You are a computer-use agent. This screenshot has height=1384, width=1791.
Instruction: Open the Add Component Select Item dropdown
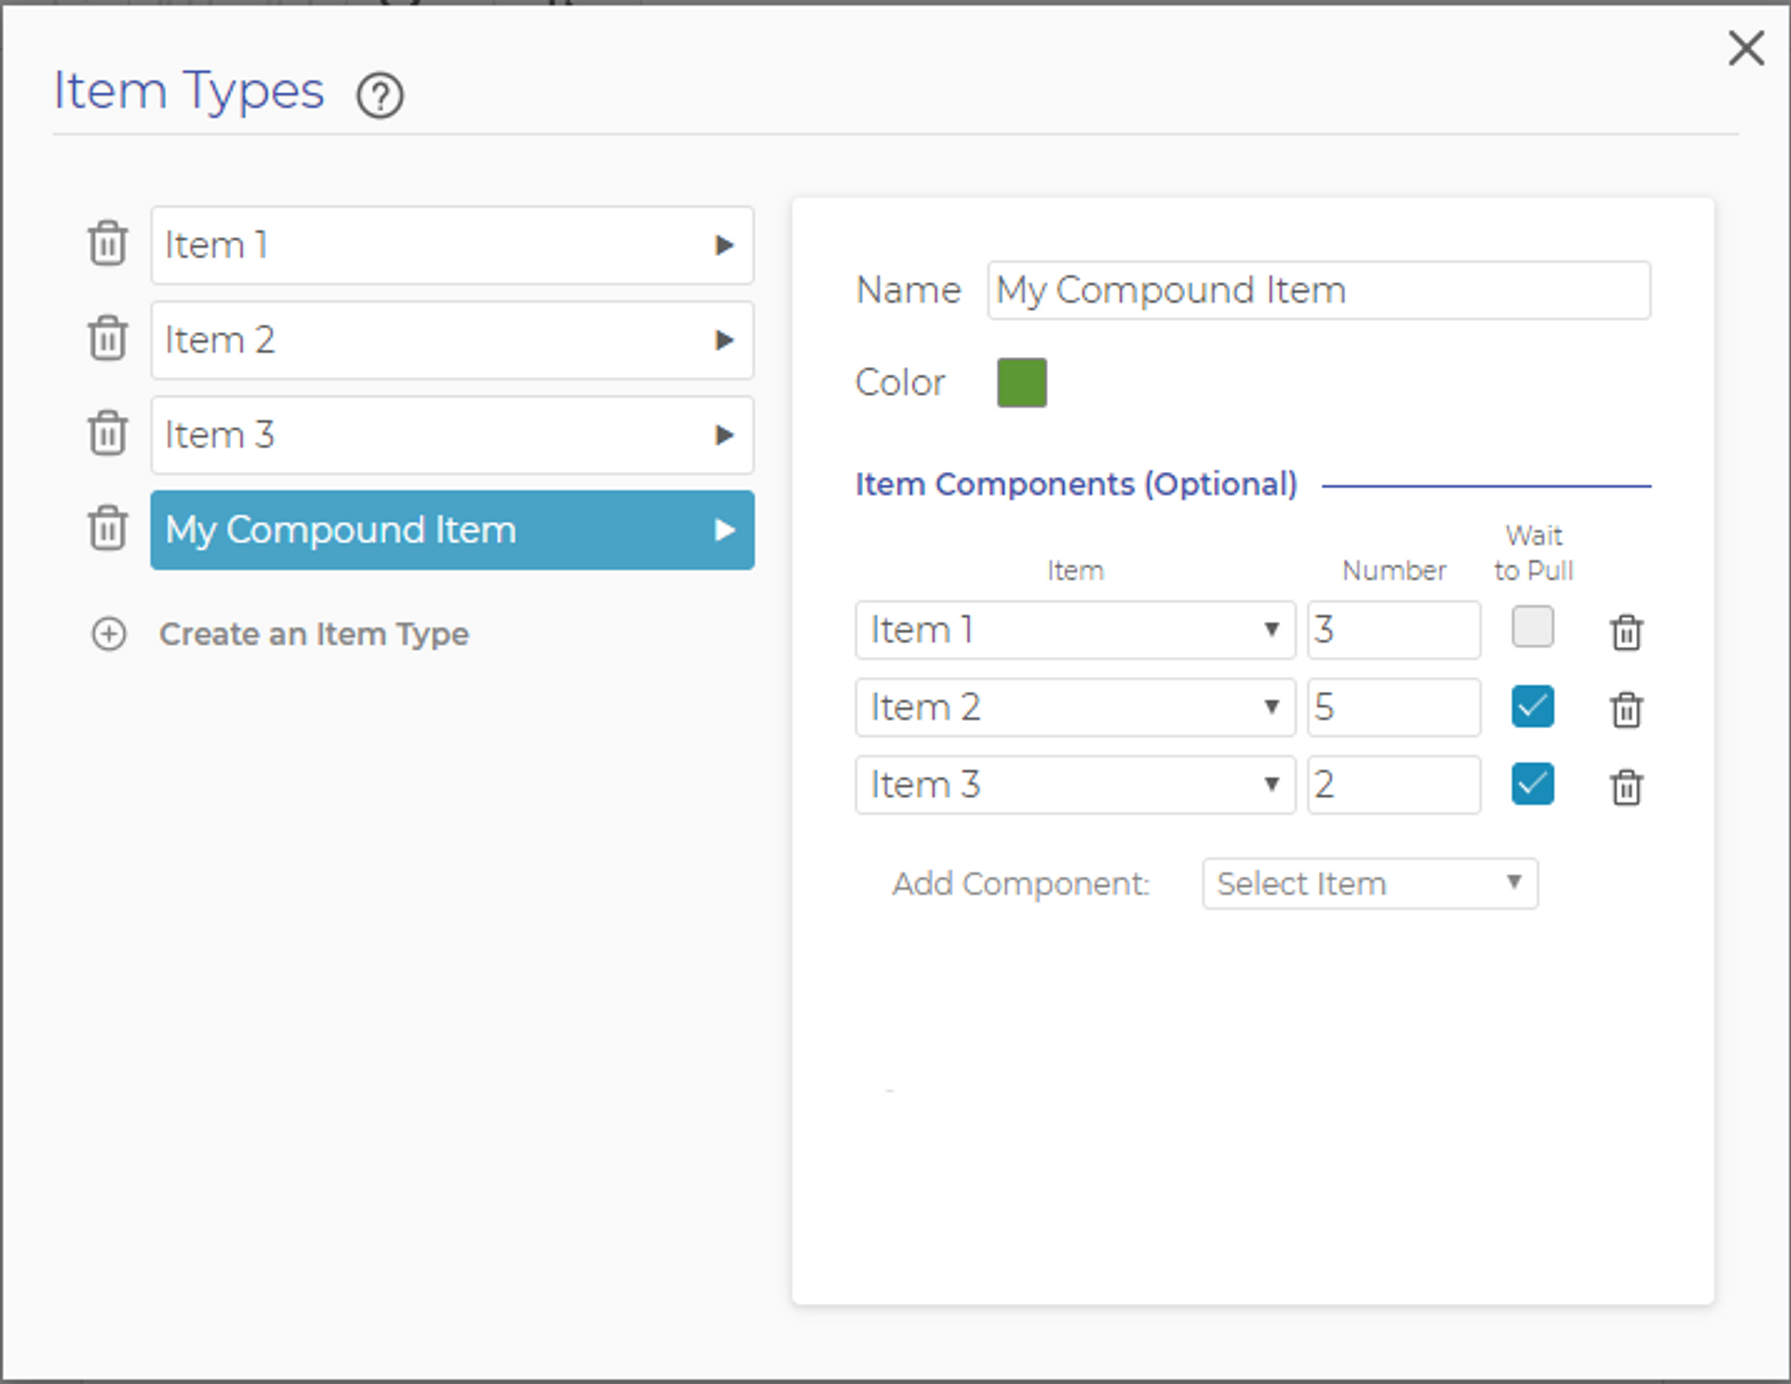tap(1369, 884)
